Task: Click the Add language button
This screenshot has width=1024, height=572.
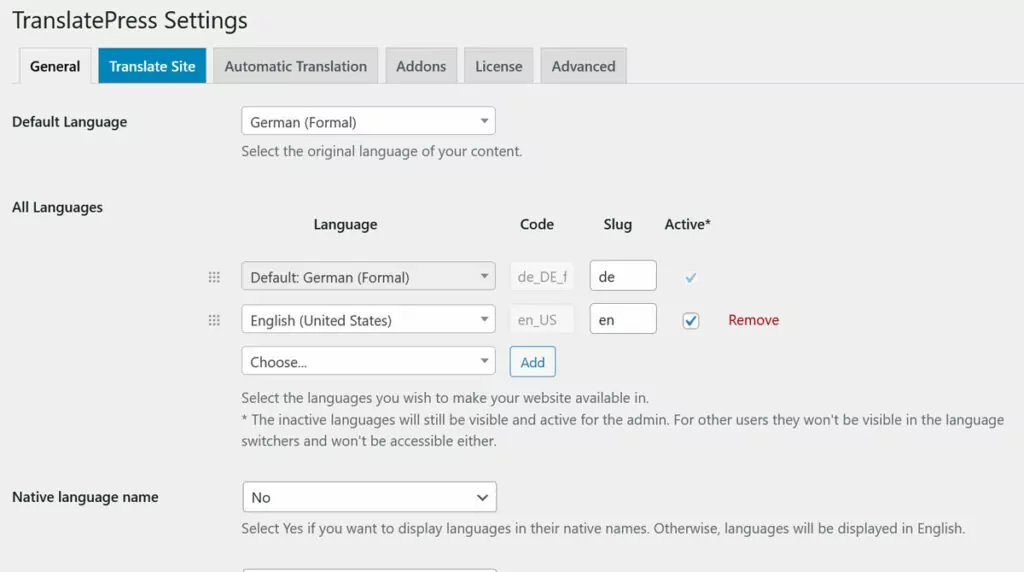Action: click(x=532, y=362)
